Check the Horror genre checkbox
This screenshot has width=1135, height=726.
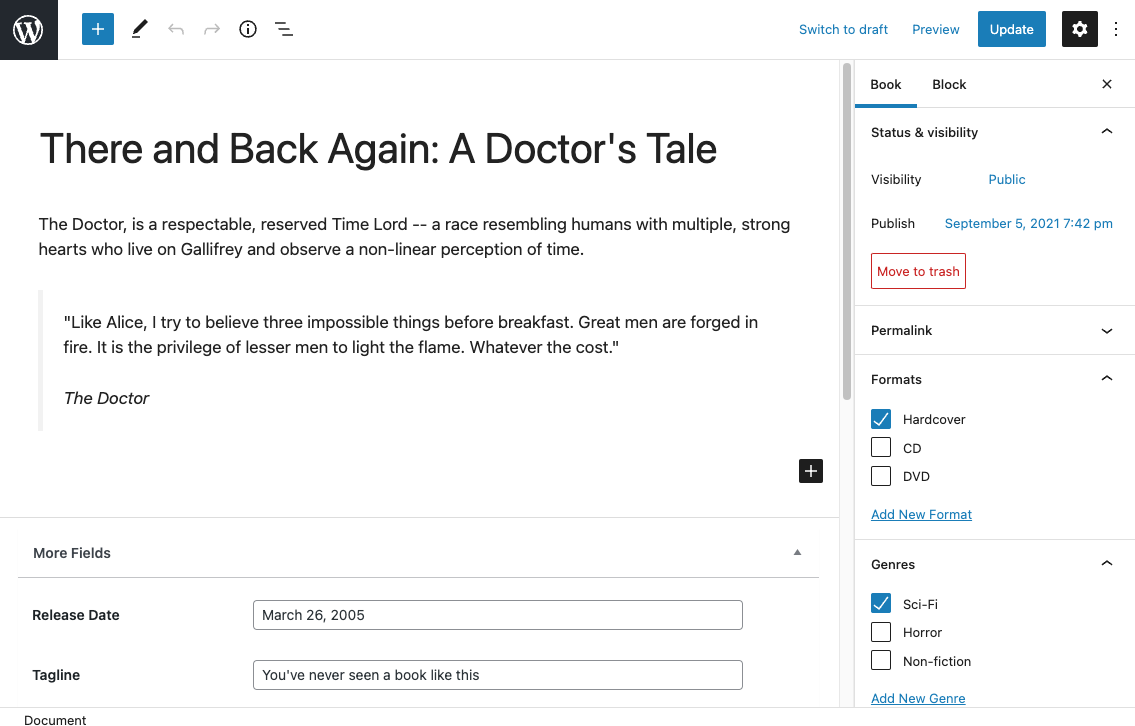pyautogui.click(x=880, y=631)
